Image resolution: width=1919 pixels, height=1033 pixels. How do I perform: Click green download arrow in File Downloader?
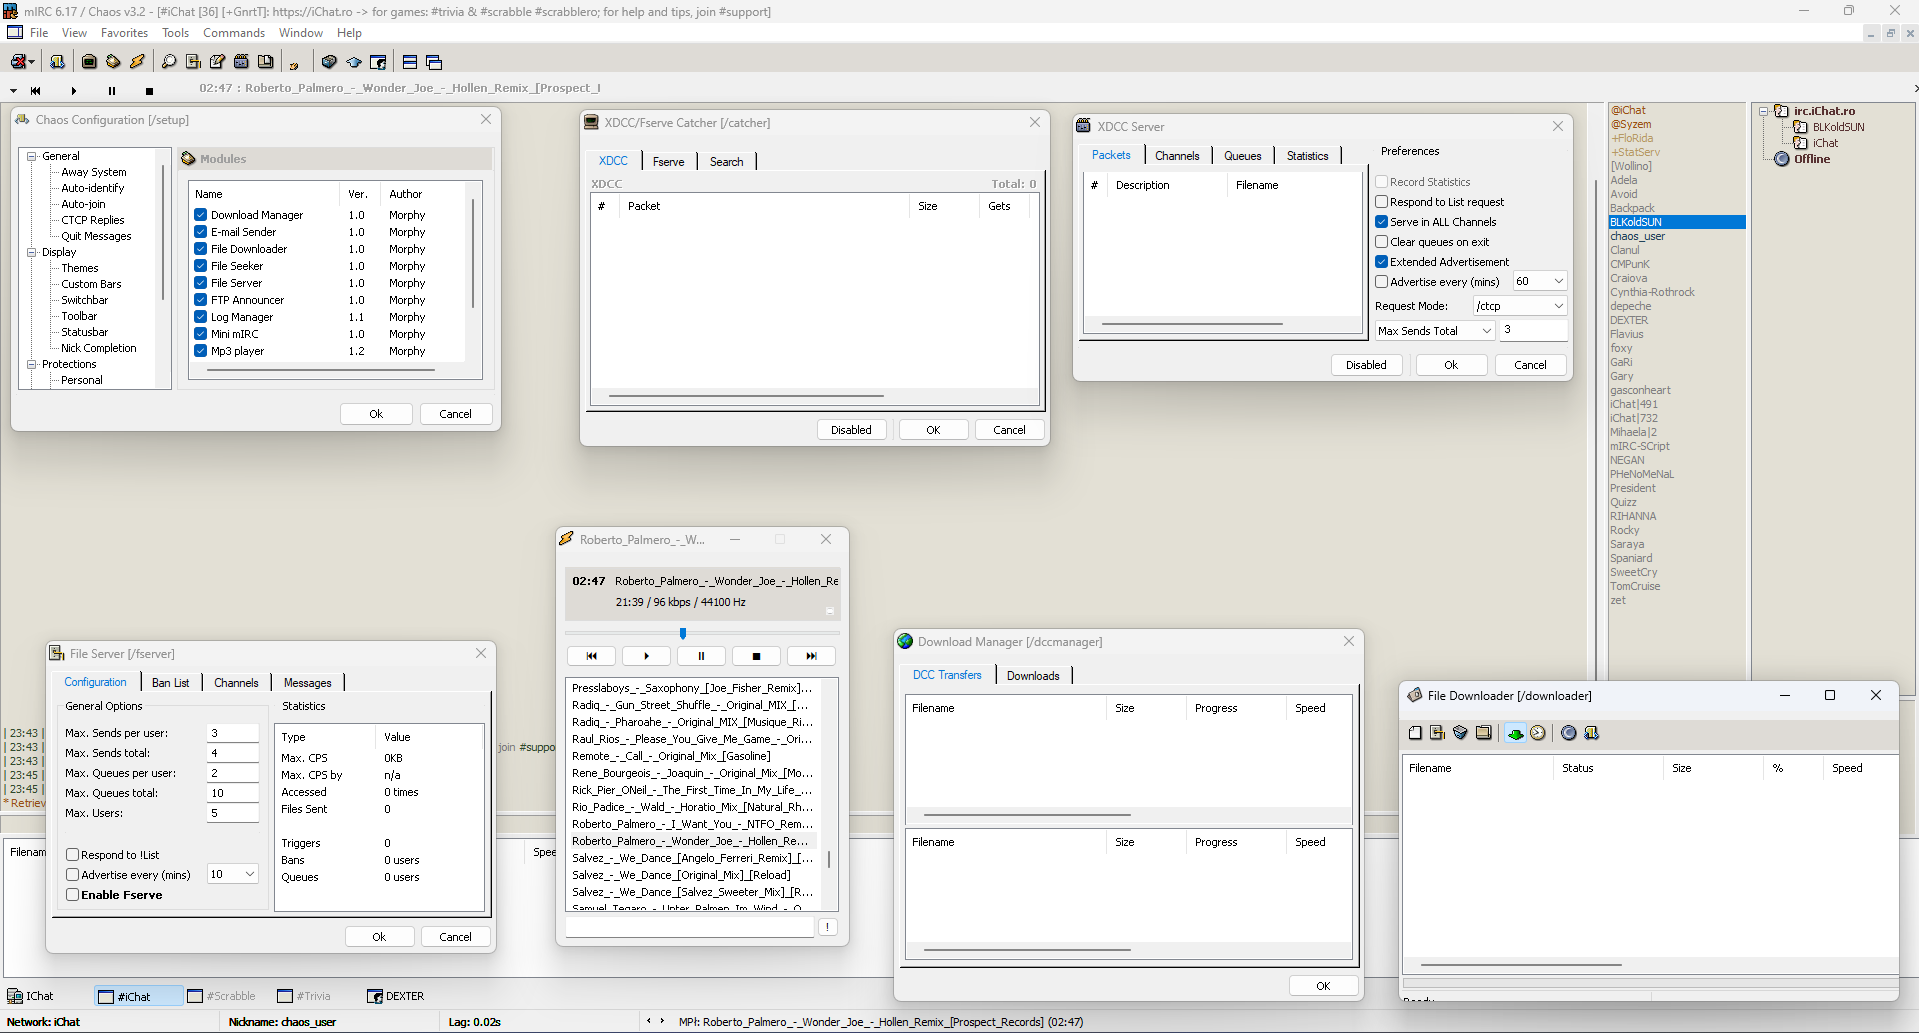click(1515, 733)
